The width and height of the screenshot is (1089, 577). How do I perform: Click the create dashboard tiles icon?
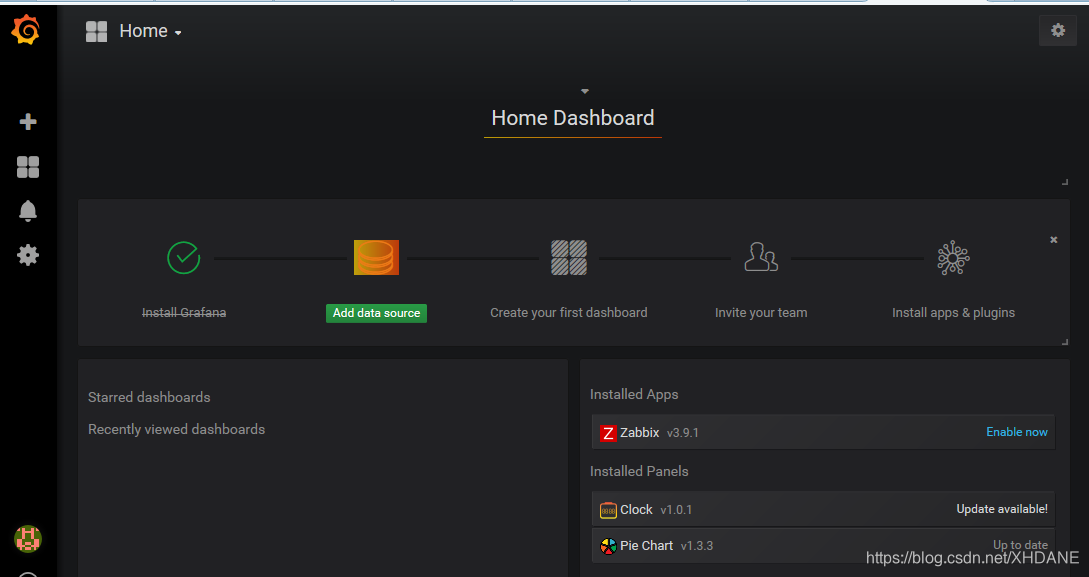point(569,258)
